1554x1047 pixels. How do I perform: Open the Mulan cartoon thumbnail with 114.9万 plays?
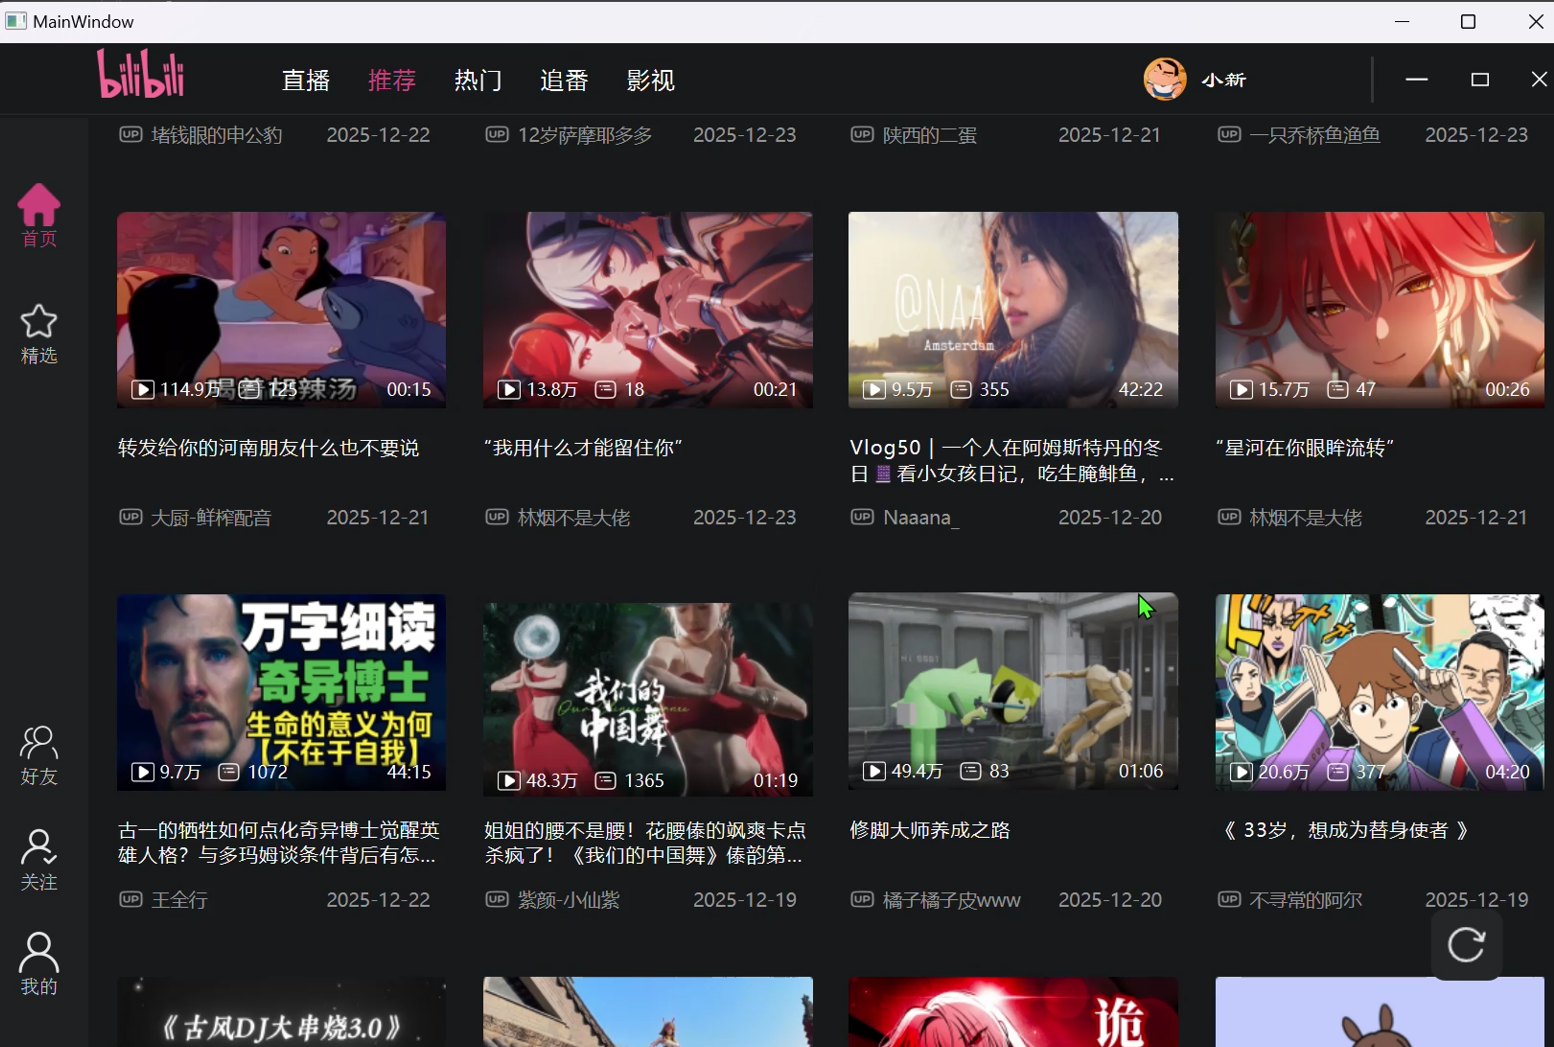click(x=281, y=310)
